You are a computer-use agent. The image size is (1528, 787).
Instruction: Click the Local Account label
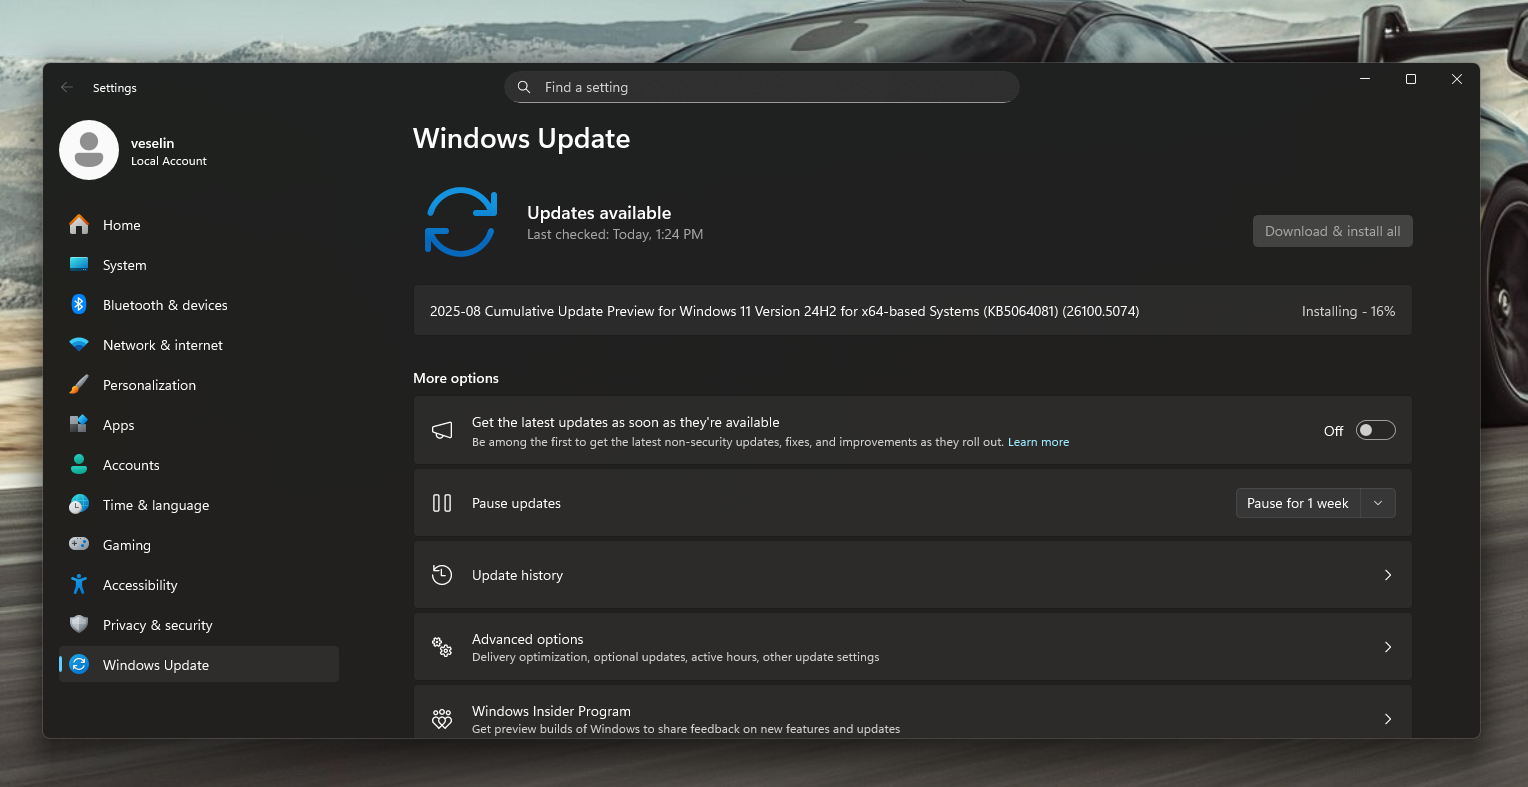[169, 161]
